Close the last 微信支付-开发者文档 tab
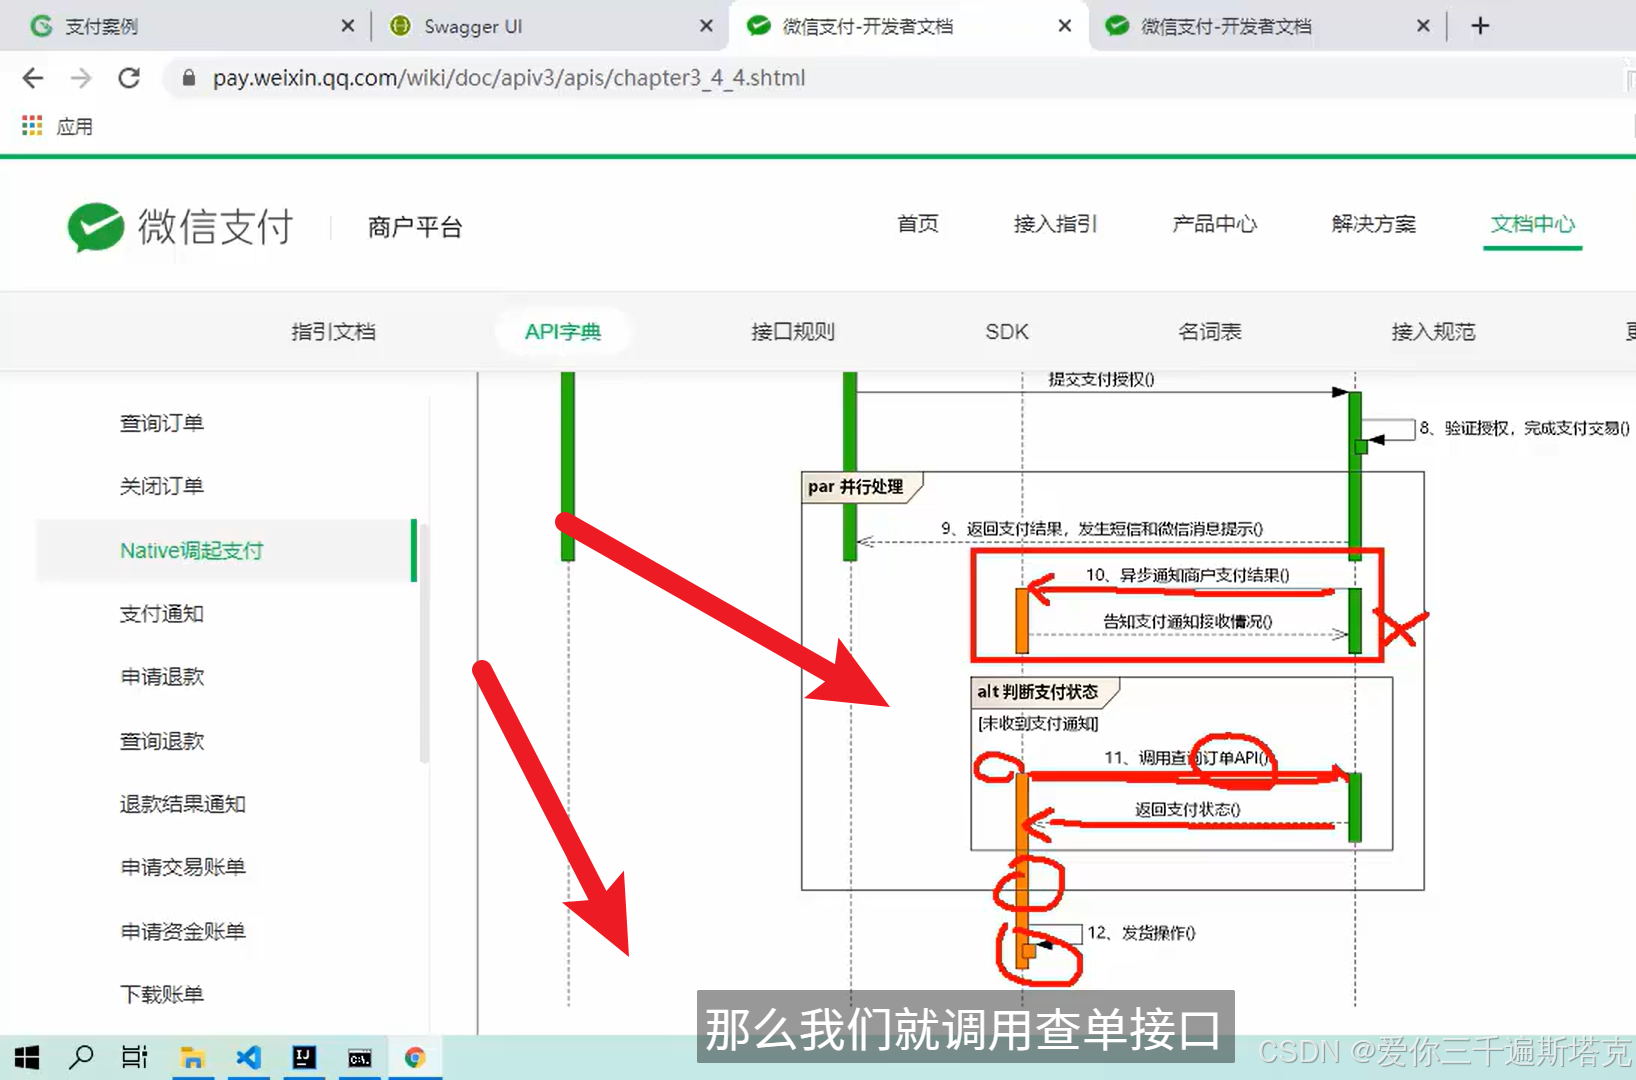Image resolution: width=1636 pixels, height=1080 pixels. pos(1423,26)
